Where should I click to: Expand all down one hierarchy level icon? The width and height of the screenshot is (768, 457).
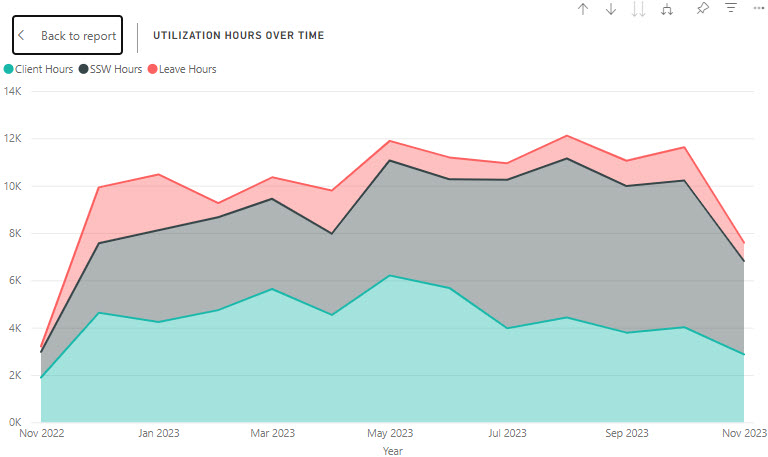pos(667,9)
